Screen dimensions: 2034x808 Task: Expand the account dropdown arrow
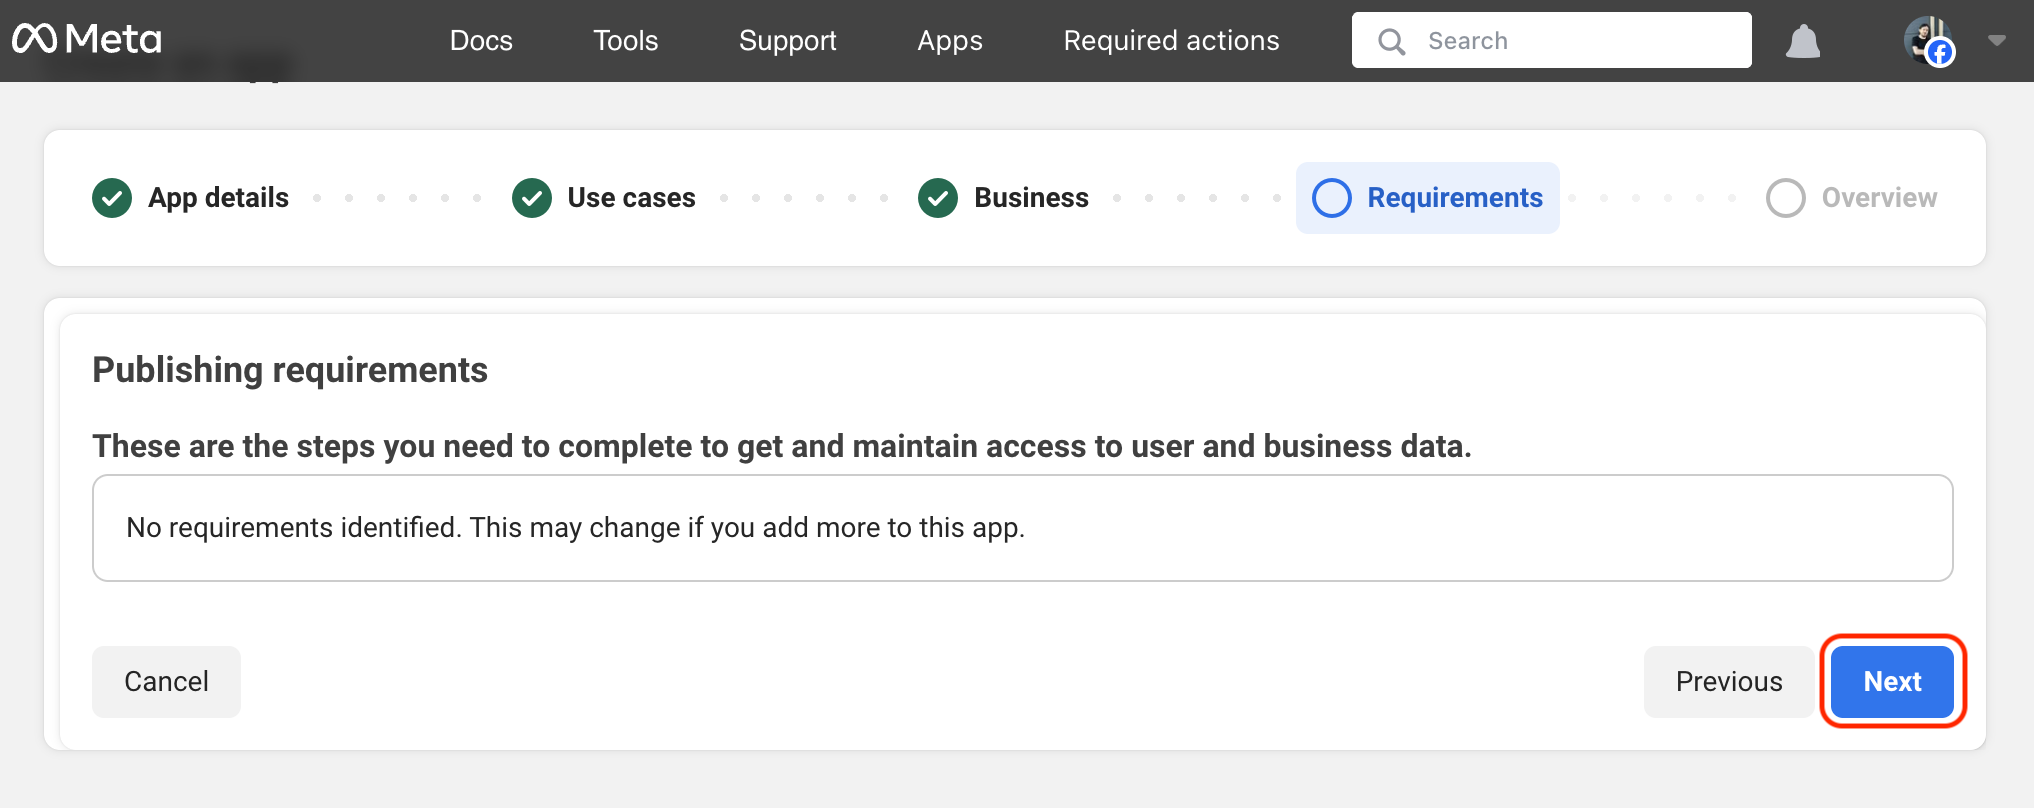[x=1997, y=41]
